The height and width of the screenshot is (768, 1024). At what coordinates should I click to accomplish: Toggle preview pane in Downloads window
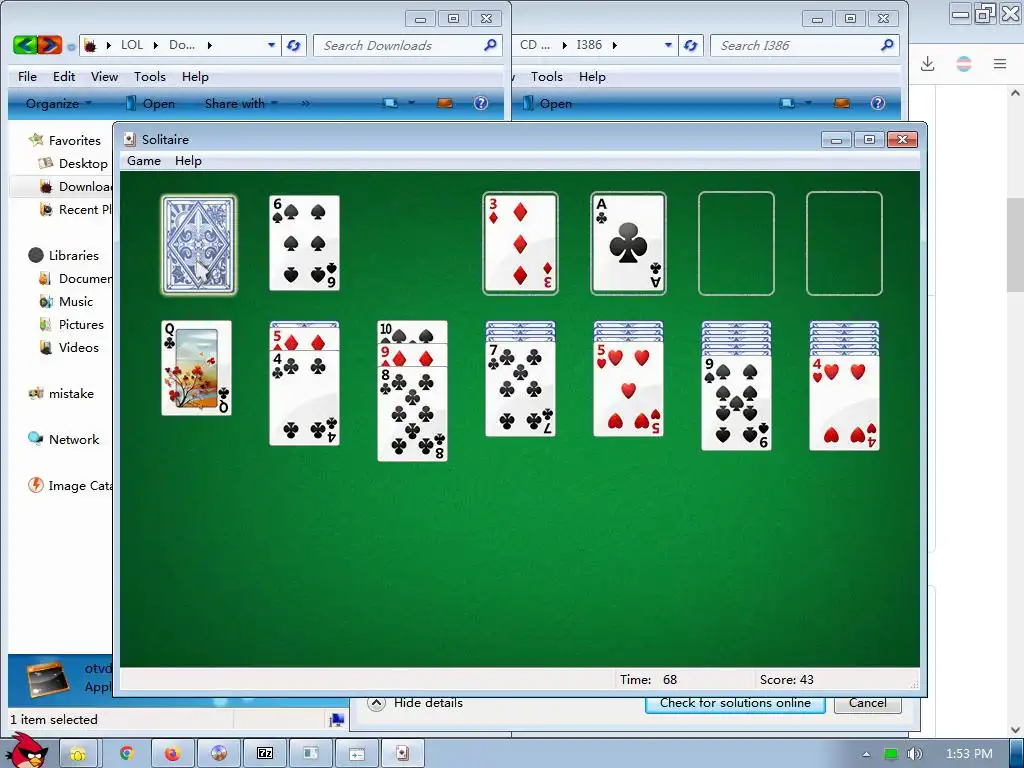[x=445, y=103]
